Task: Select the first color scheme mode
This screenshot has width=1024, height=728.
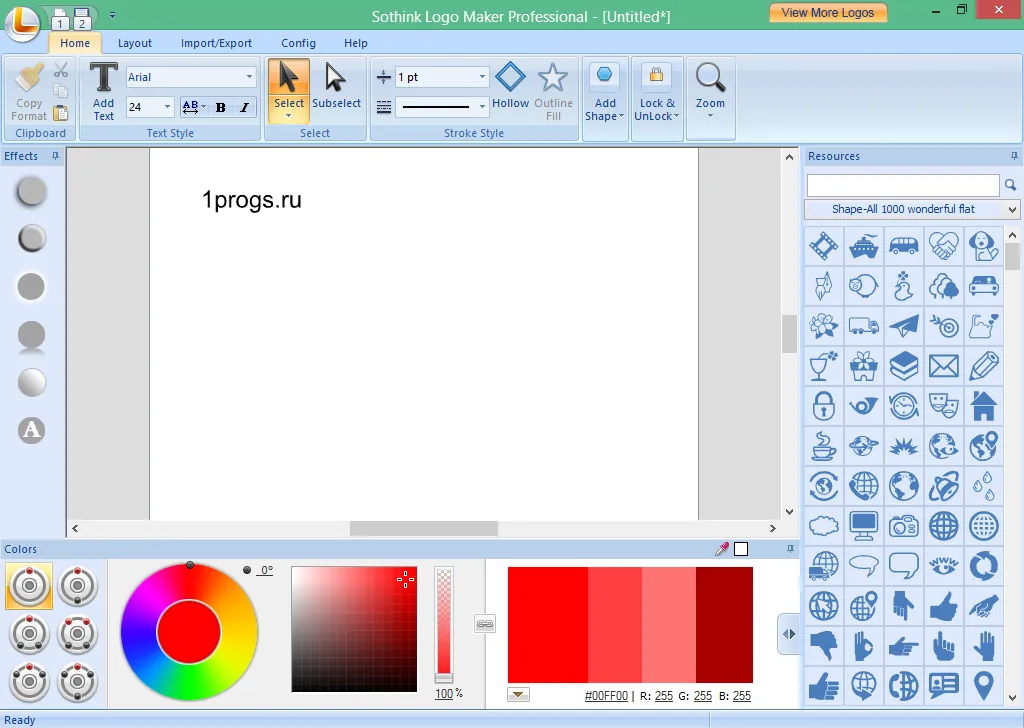Action: coord(29,586)
